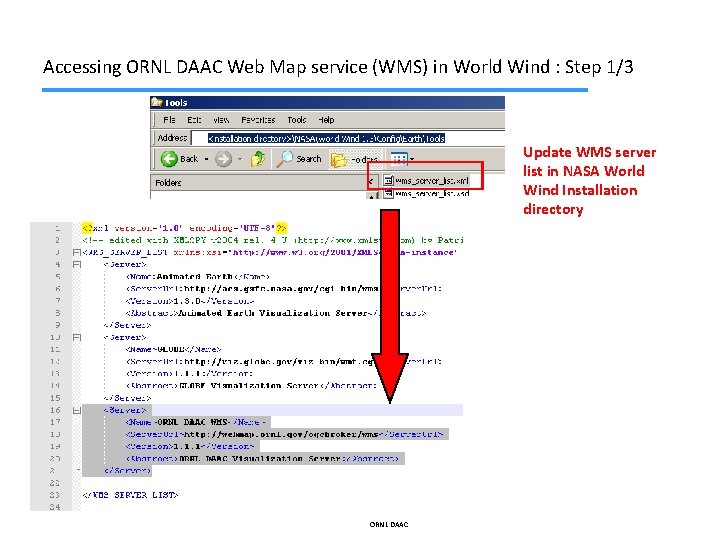
Task: Close the Folders pane with X
Action: [371, 182]
